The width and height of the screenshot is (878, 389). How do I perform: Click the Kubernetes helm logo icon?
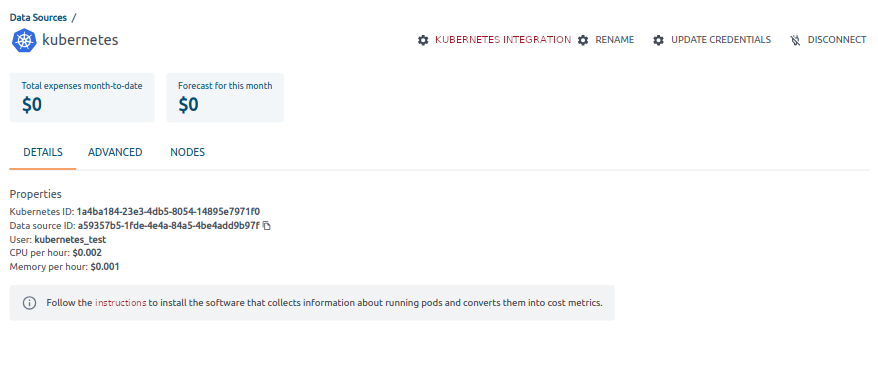coord(24,40)
